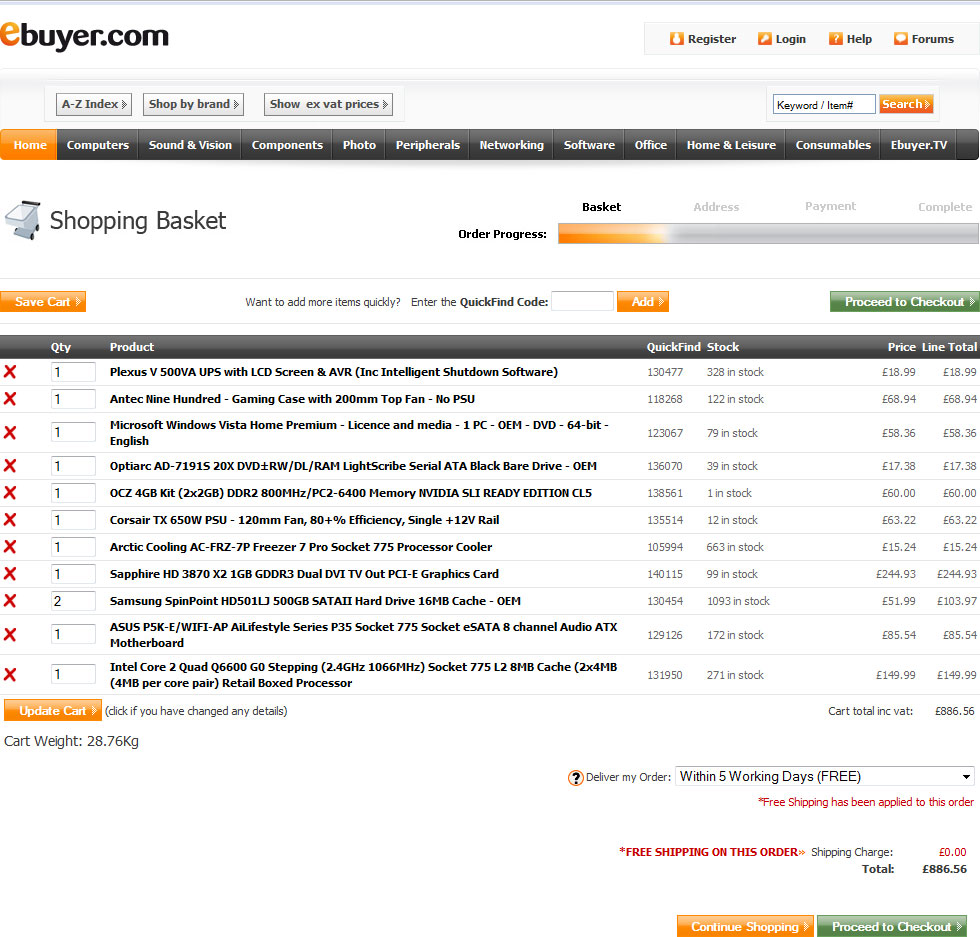This screenshot has width=980, height=937.
Task: Click the Search button
Action: pyautogui.click(x=906, y=104)
